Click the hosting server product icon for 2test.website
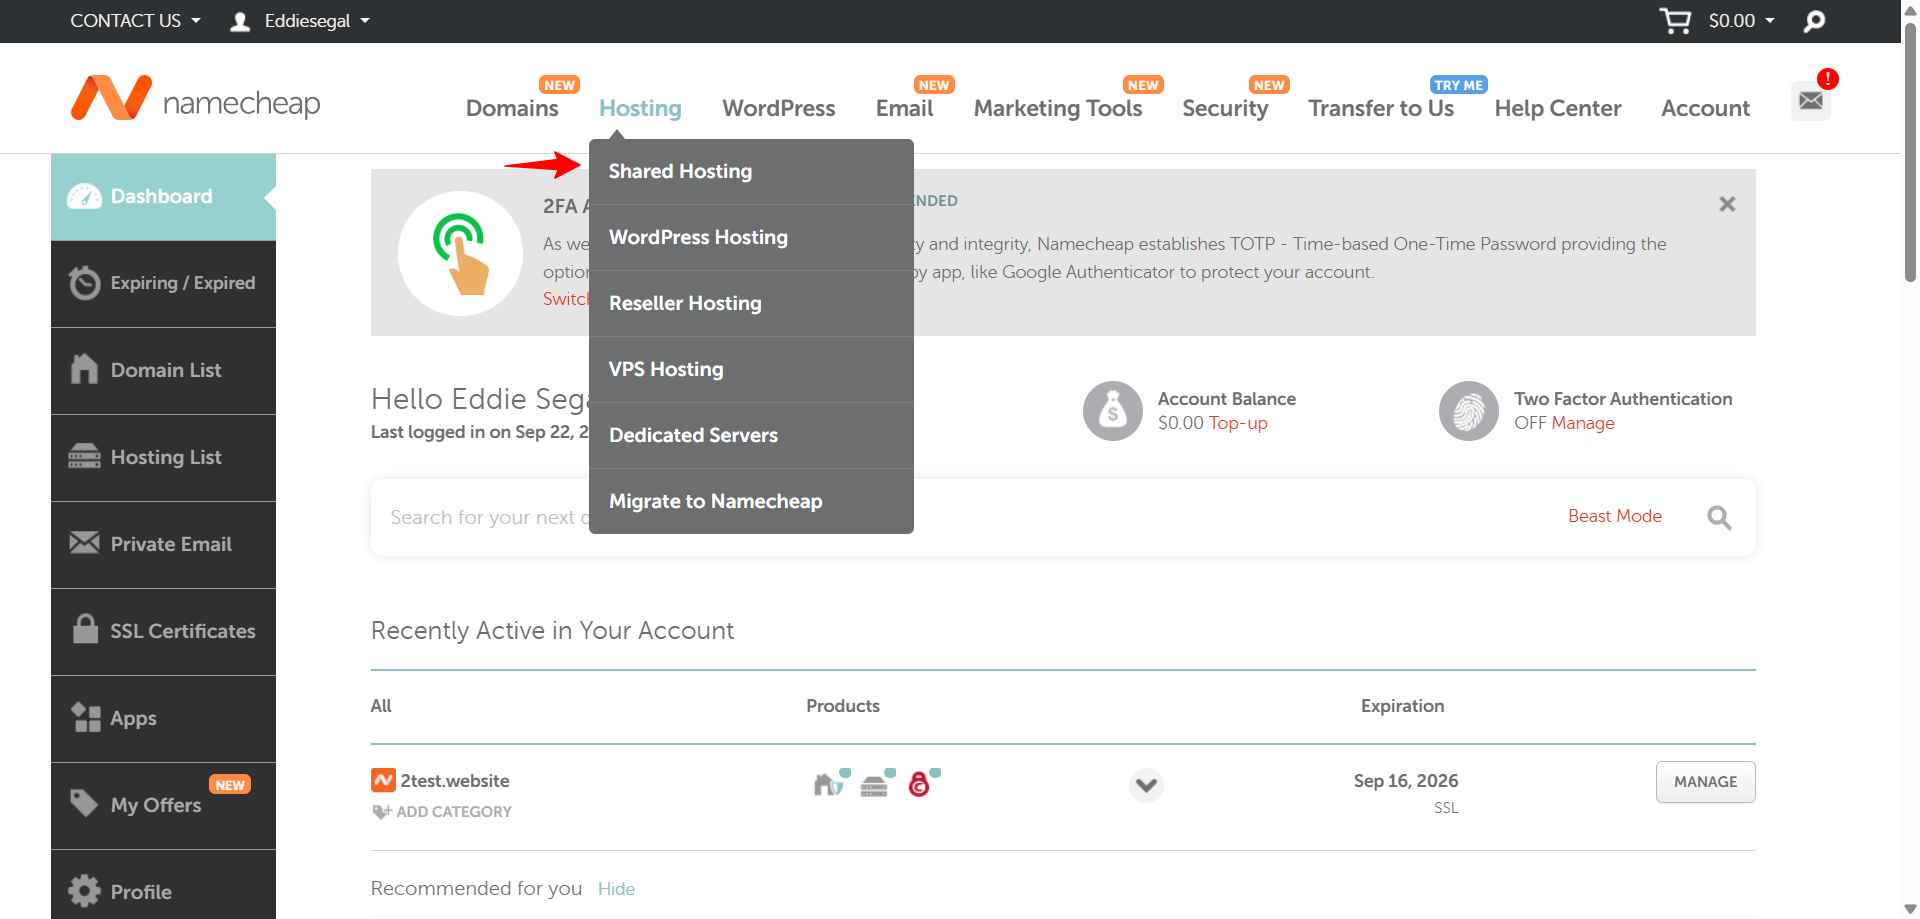This screenshot has width=1920, height=919. 873,785
